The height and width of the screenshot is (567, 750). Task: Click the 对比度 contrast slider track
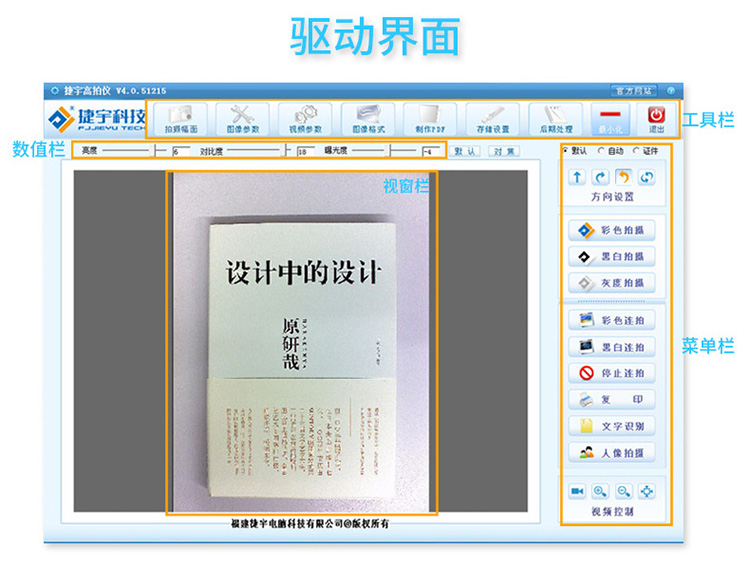point(254,151)
